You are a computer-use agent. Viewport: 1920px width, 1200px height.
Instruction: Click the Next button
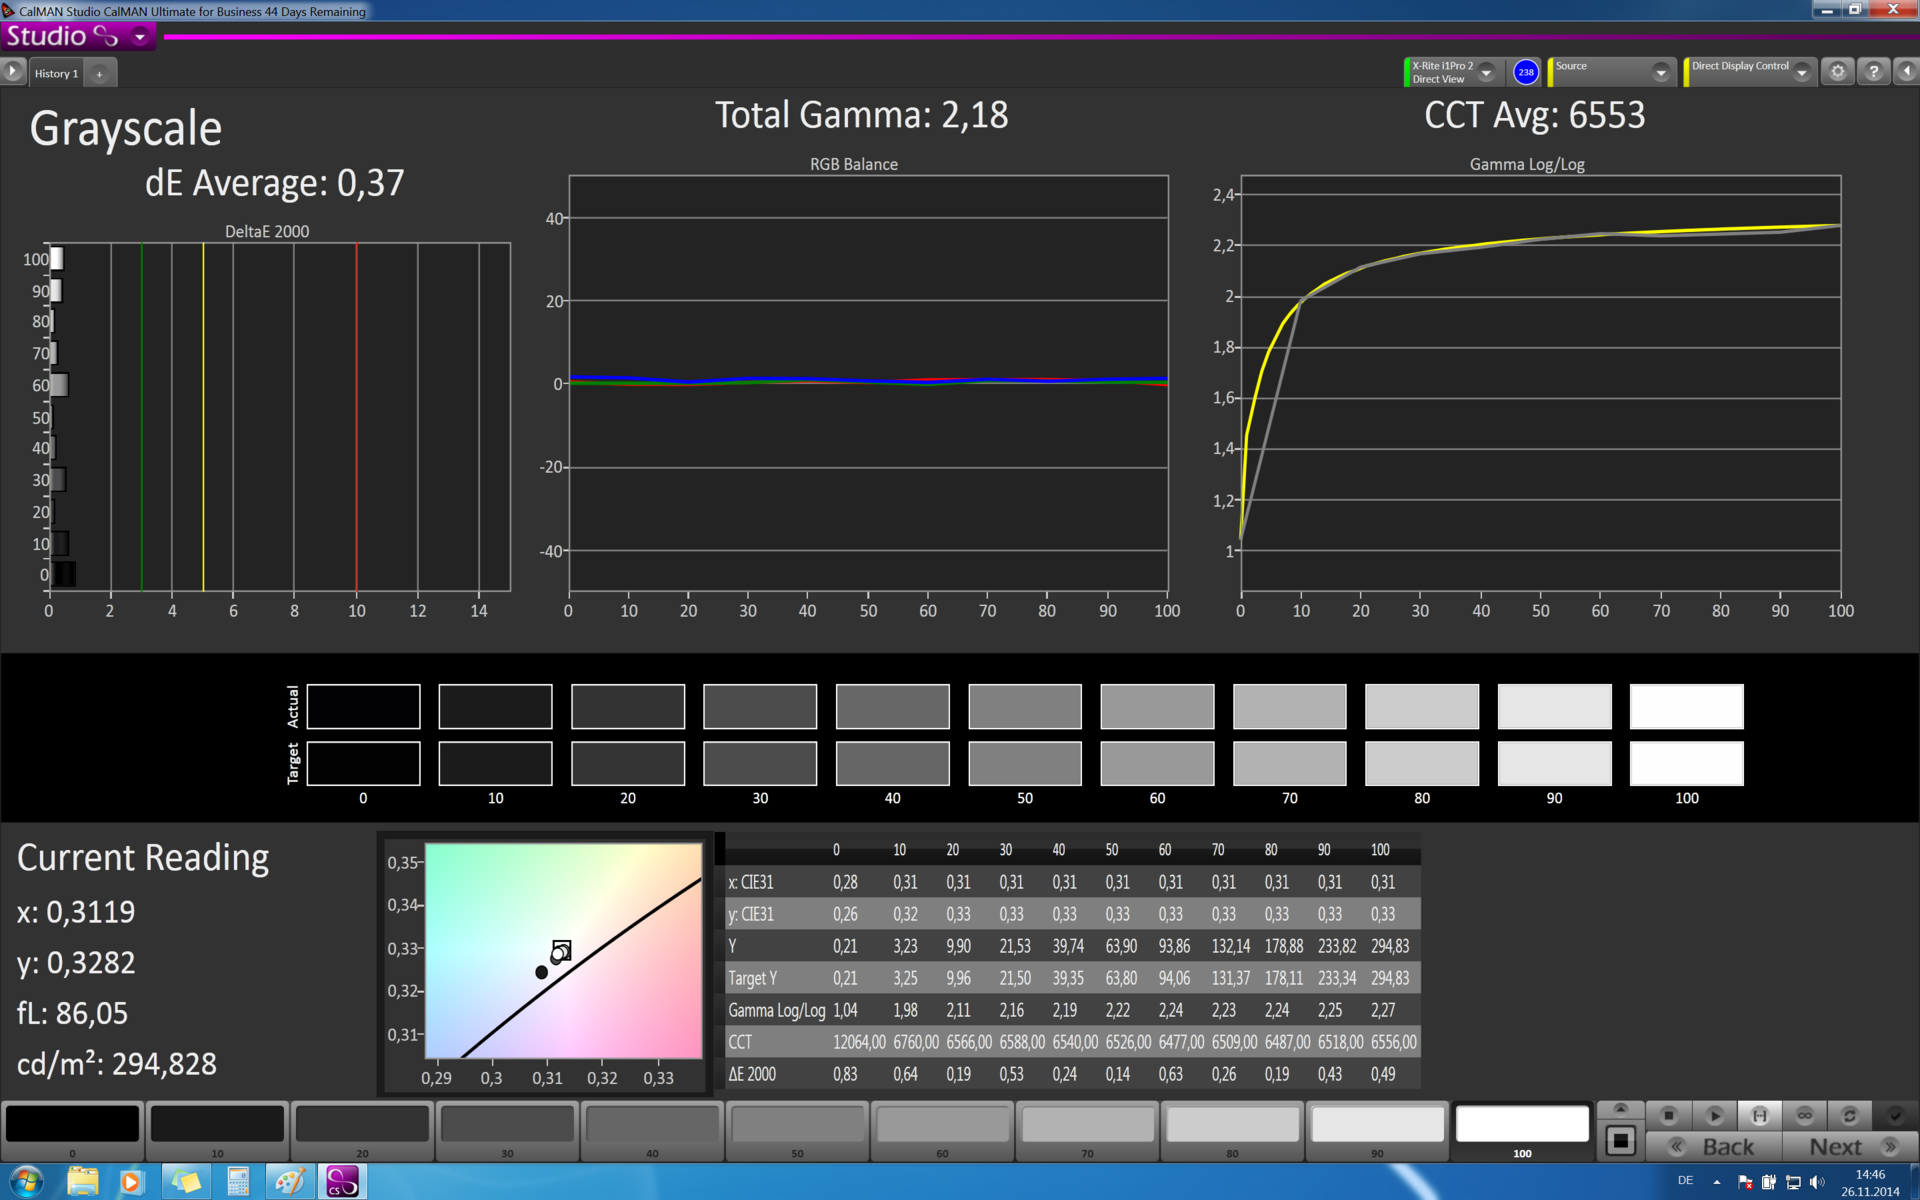(x=1837, y=1147)
